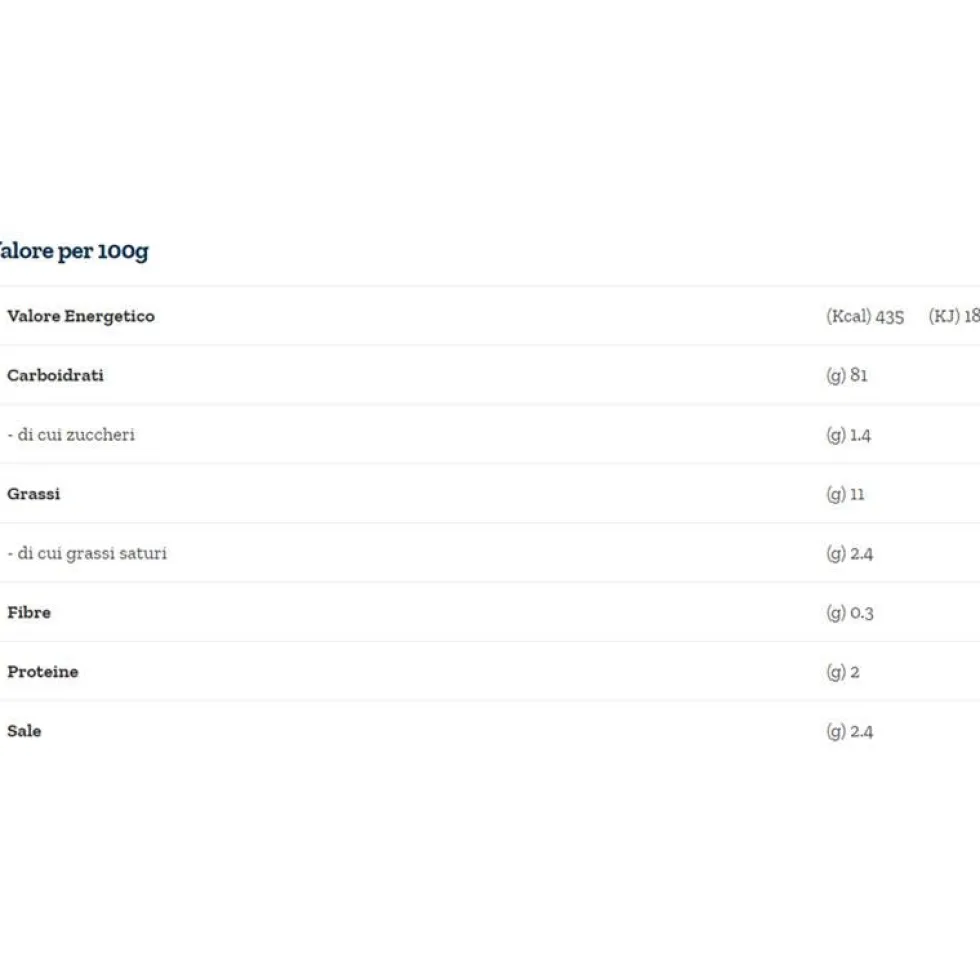
Task: Click the zuccheri value (g) 1.4
Action: [x=848, y=435]
